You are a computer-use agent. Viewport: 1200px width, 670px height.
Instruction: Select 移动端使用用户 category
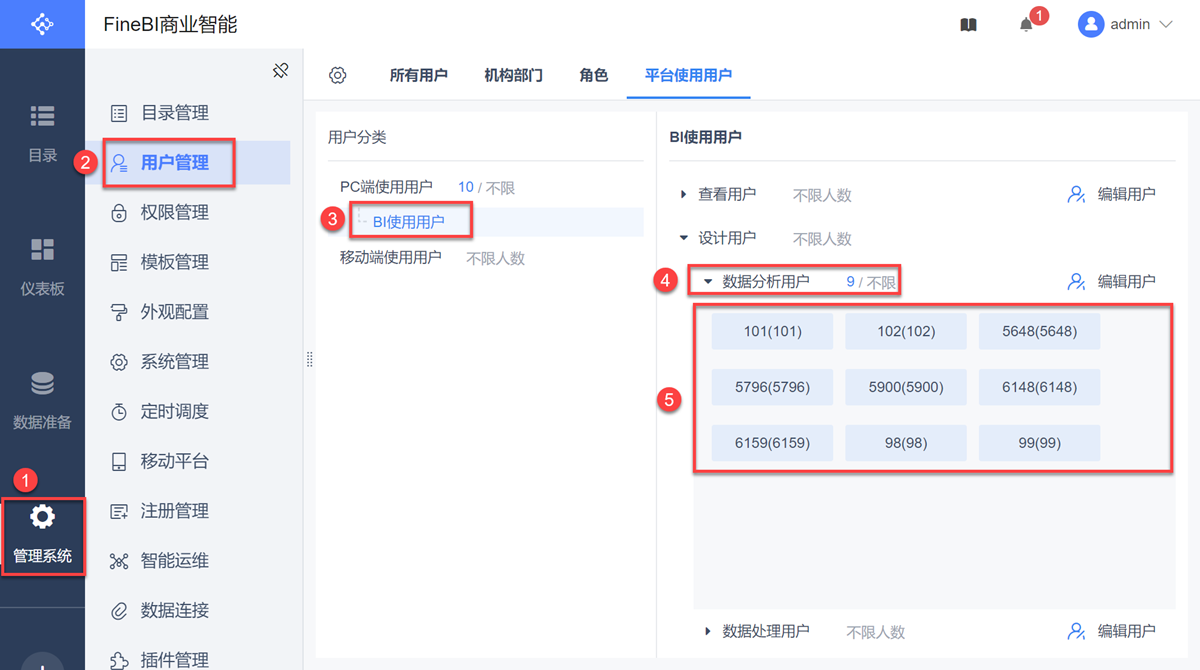tap(391, 258)
